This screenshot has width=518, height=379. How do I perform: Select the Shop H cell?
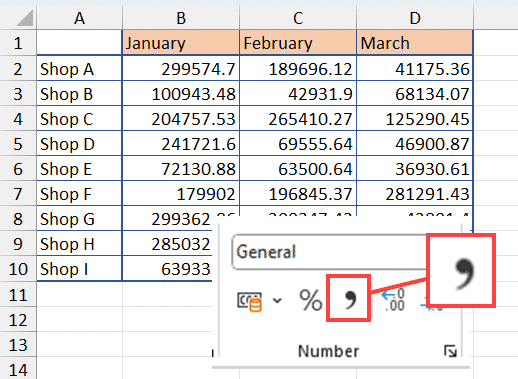pos(79,244)
